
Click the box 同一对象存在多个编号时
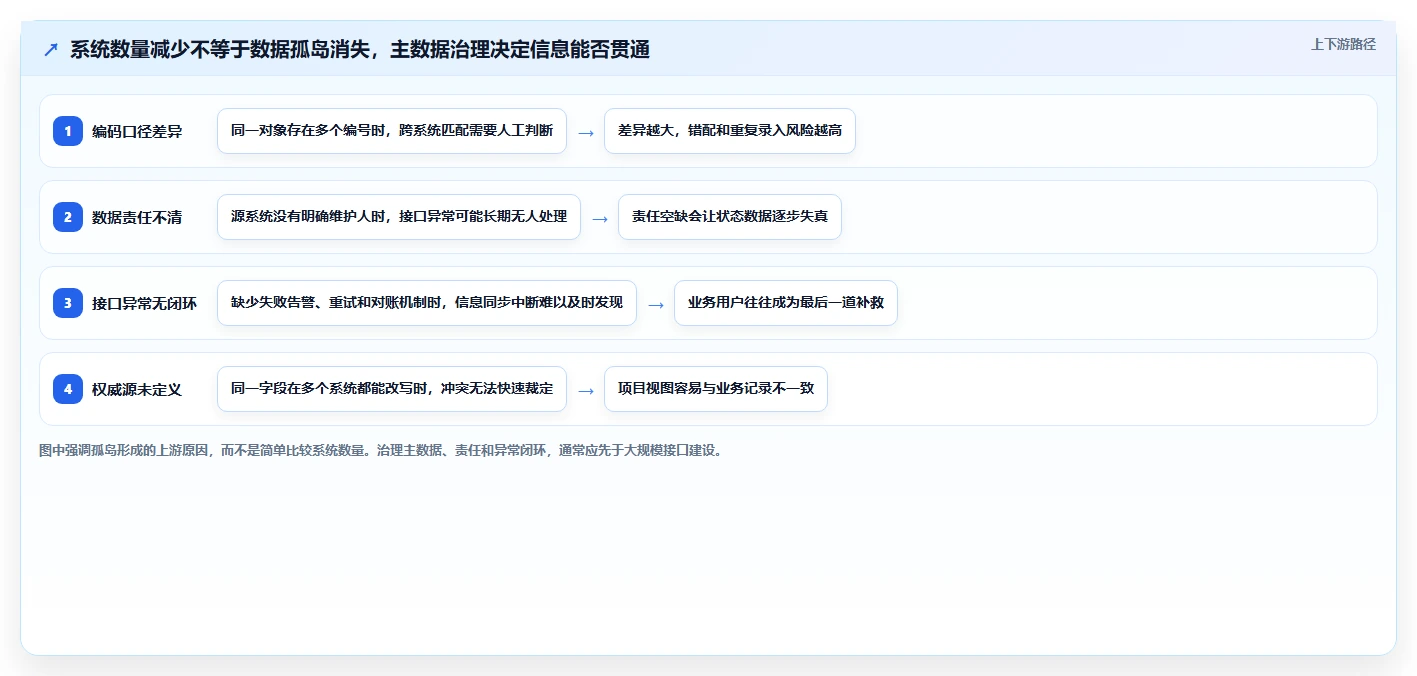point(392,131)
